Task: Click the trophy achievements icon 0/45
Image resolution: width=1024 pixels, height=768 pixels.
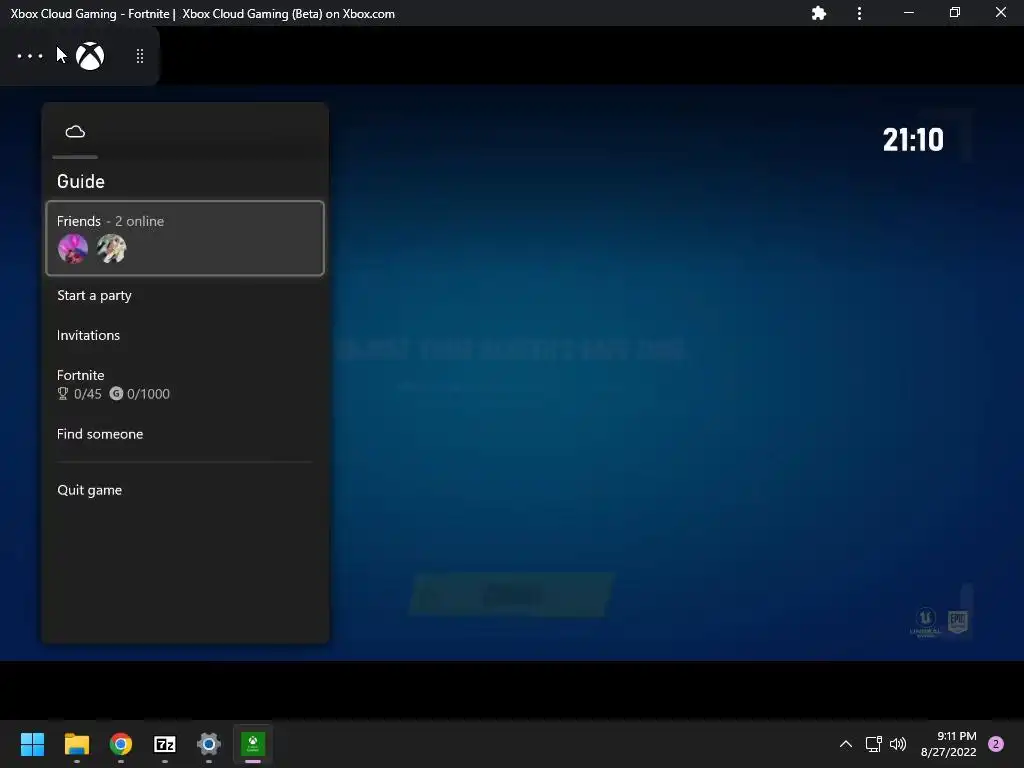Action: (x=63, y=393)
